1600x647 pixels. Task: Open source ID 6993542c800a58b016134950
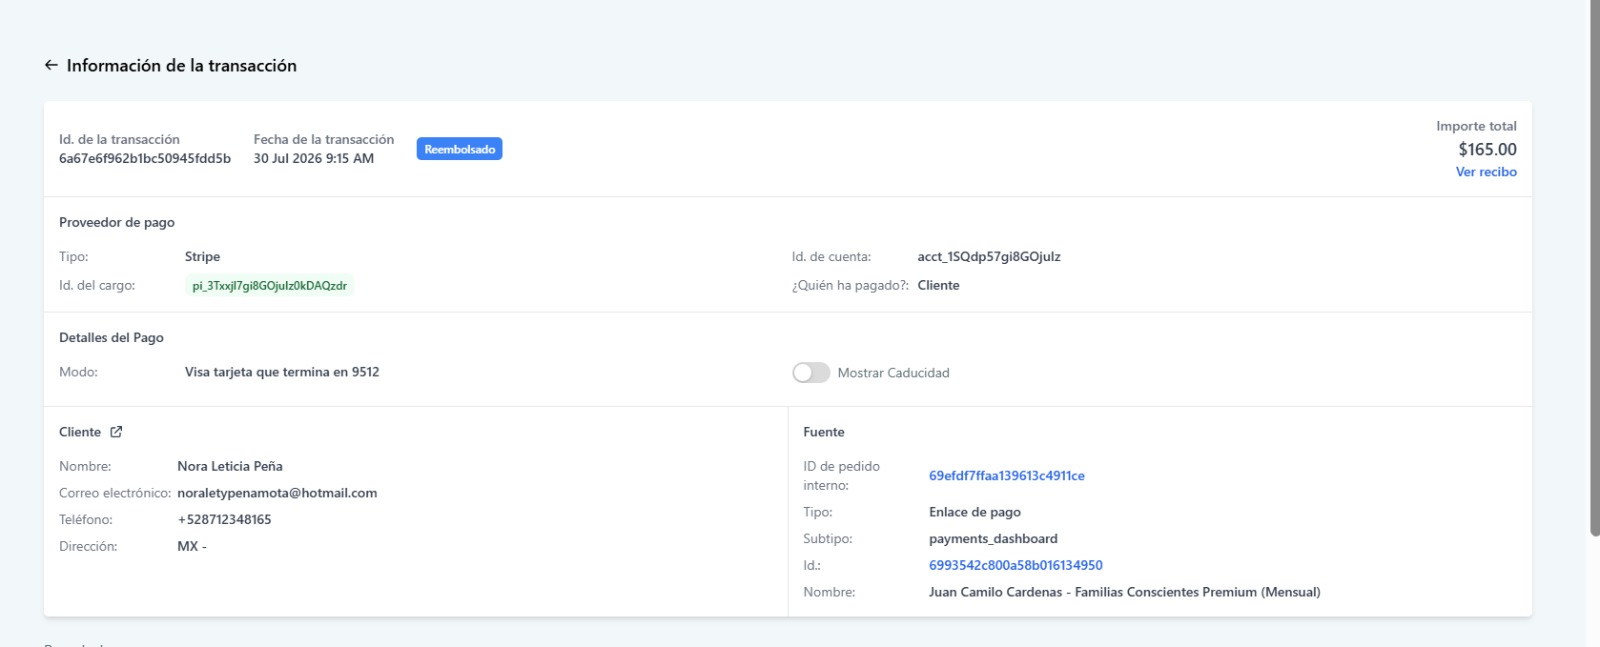click(x=1015, y=565)
